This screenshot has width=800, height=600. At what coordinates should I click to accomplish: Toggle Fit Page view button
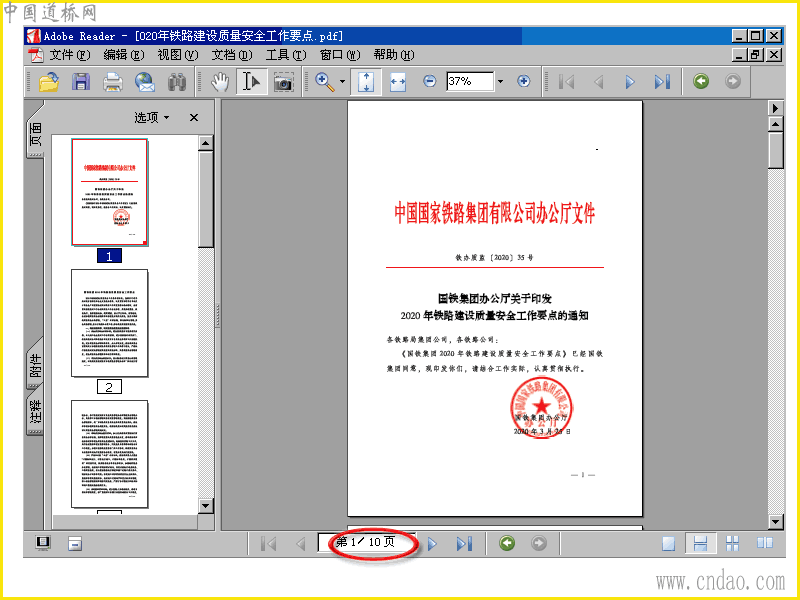[x=366, y=82]
